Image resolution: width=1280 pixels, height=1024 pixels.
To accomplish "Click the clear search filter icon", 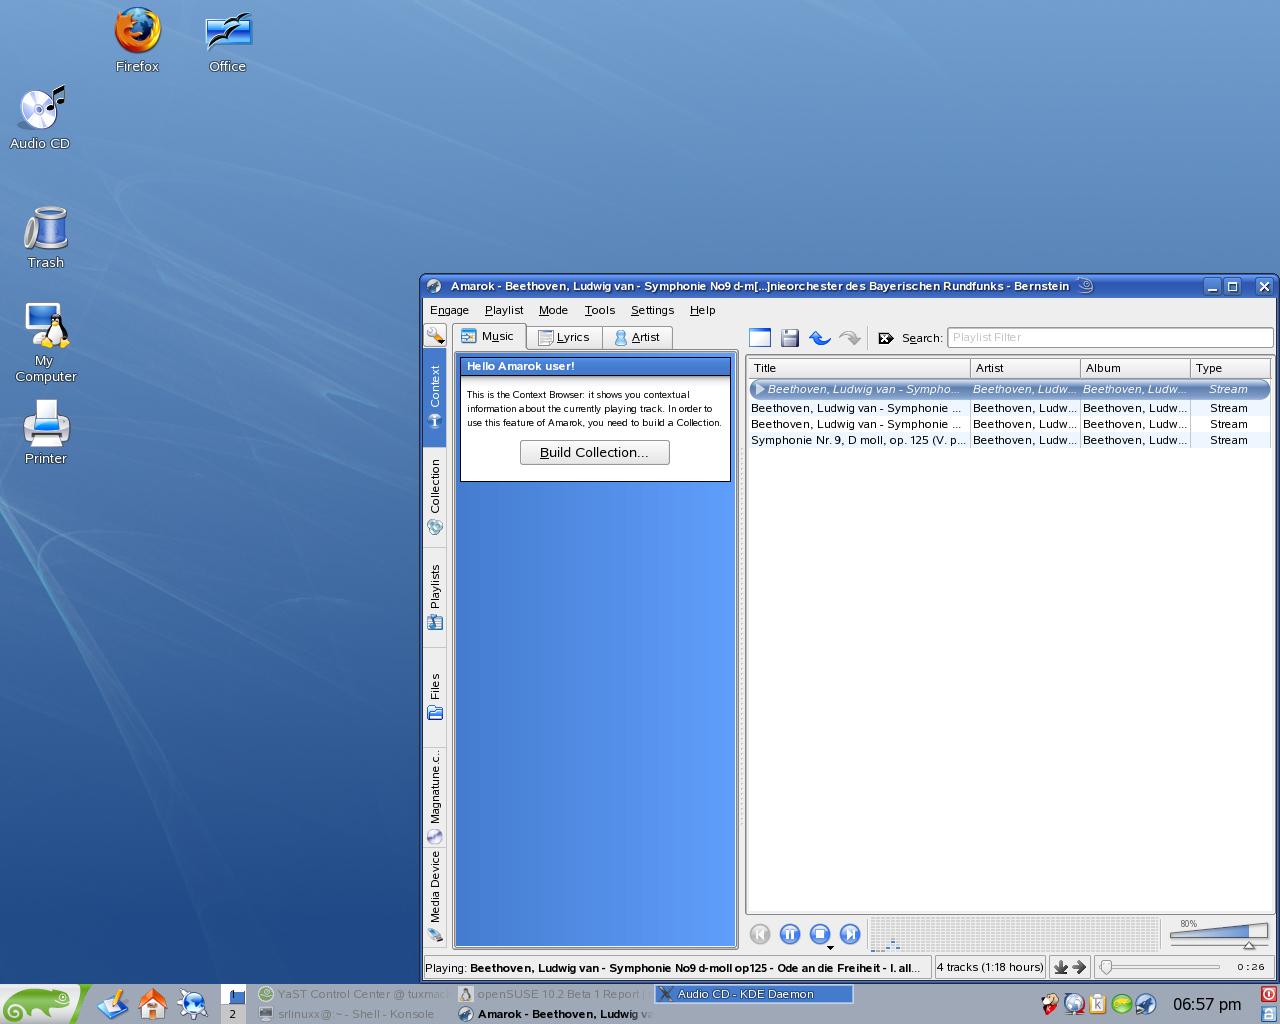I will pyautogui.click(x=885, y=338).
